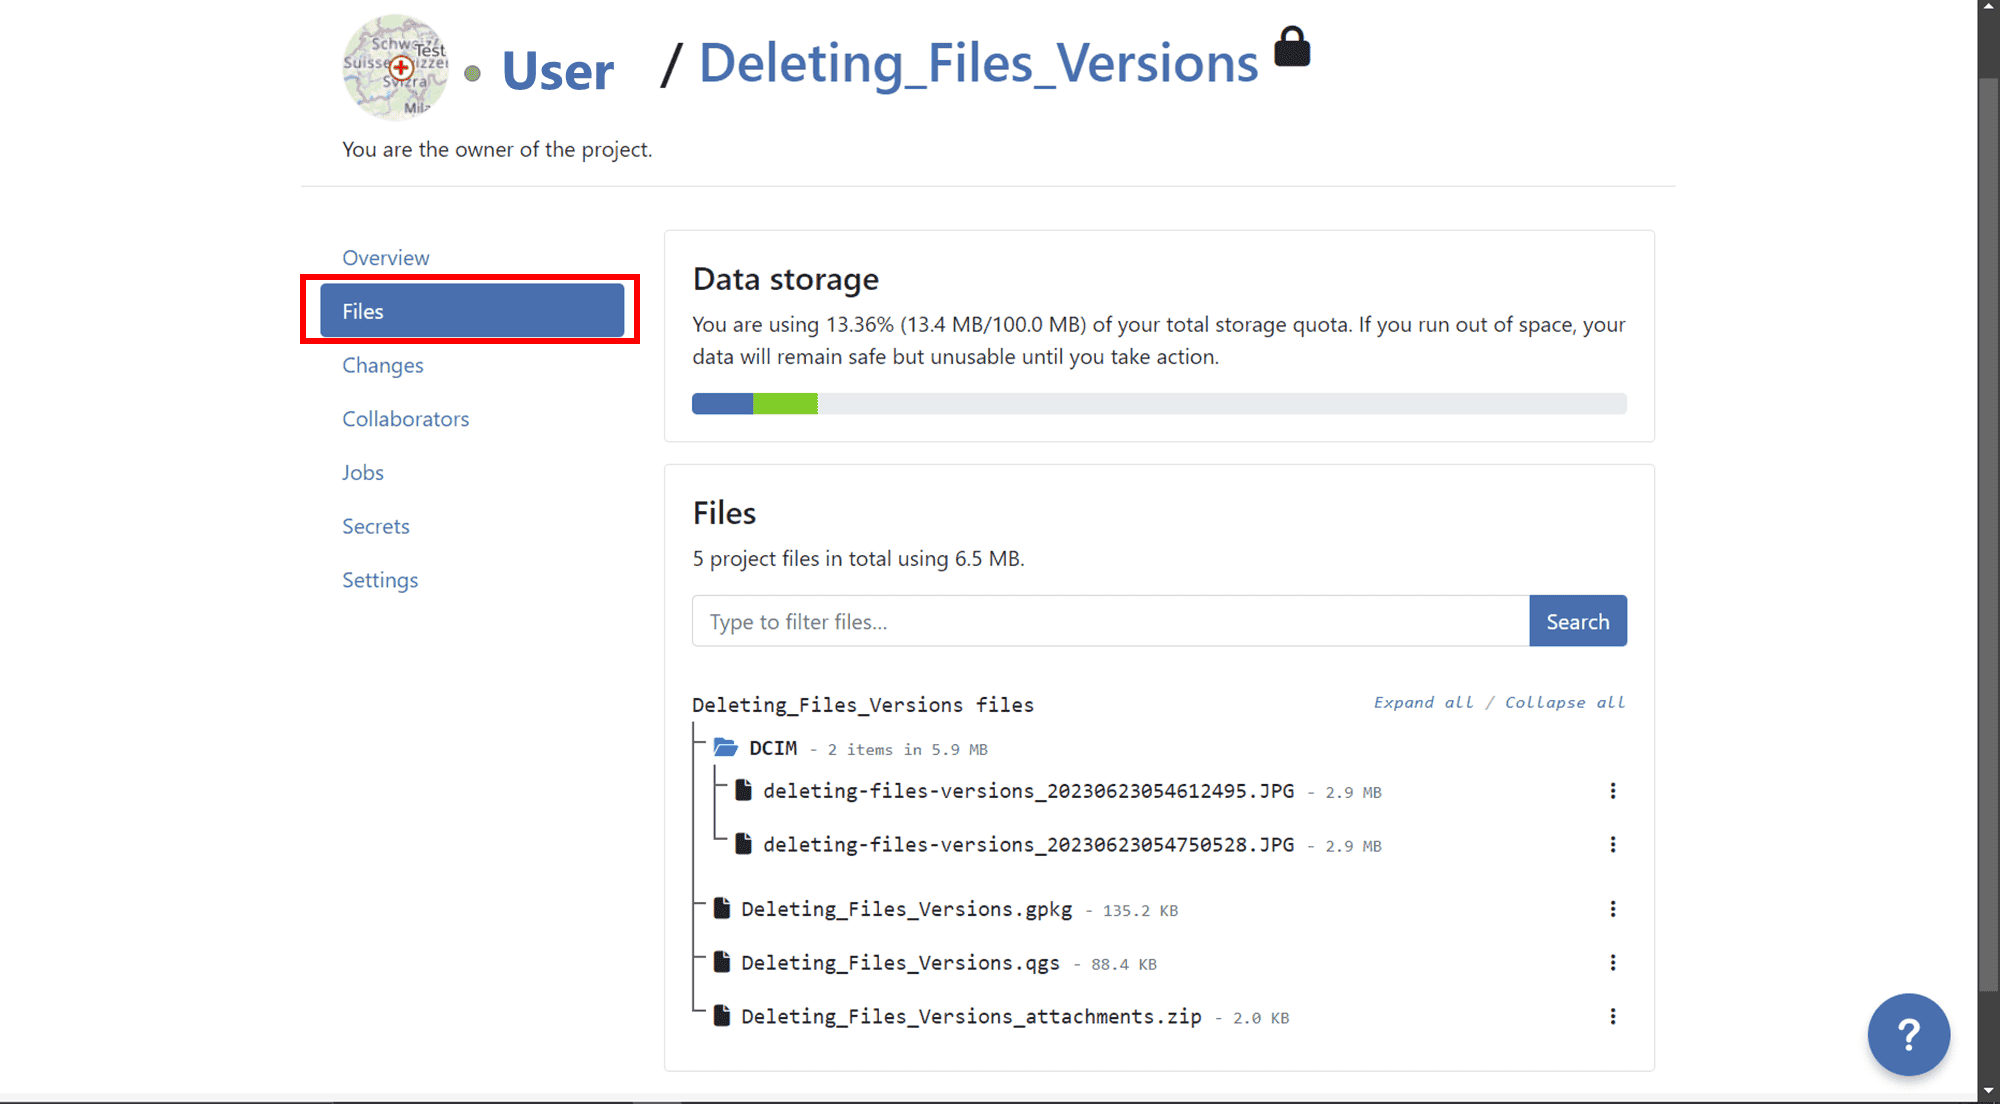Click file icon of the 054612495.JPG photo

743,791
